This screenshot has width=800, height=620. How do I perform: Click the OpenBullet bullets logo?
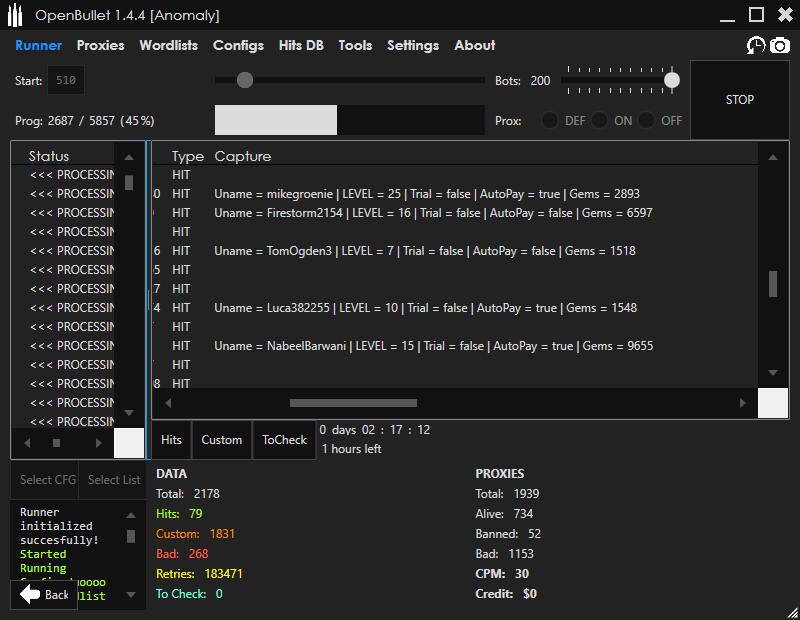(15, 15)
